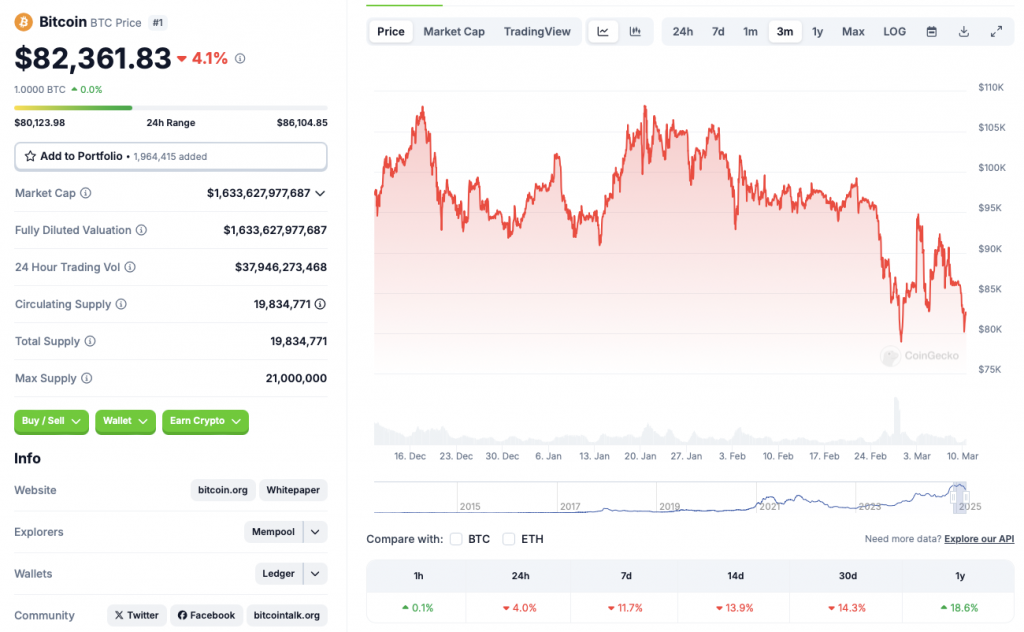The image size is (1024, 632).
Task: Open the Total Supply info icon
Action: tap(90, 341)
